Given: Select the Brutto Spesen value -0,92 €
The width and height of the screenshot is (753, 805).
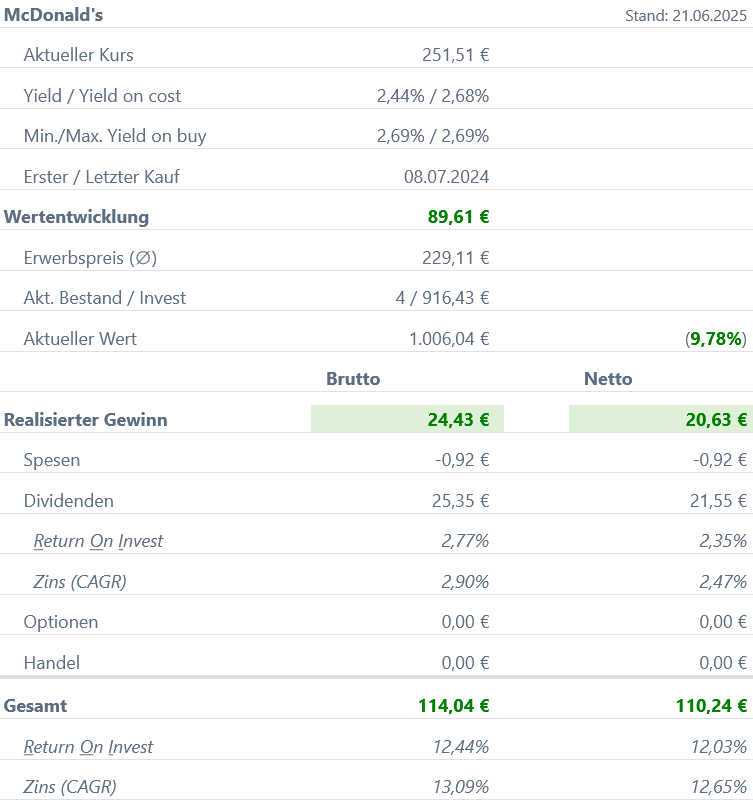Looking at the screenshot, I should coord(462,461).
